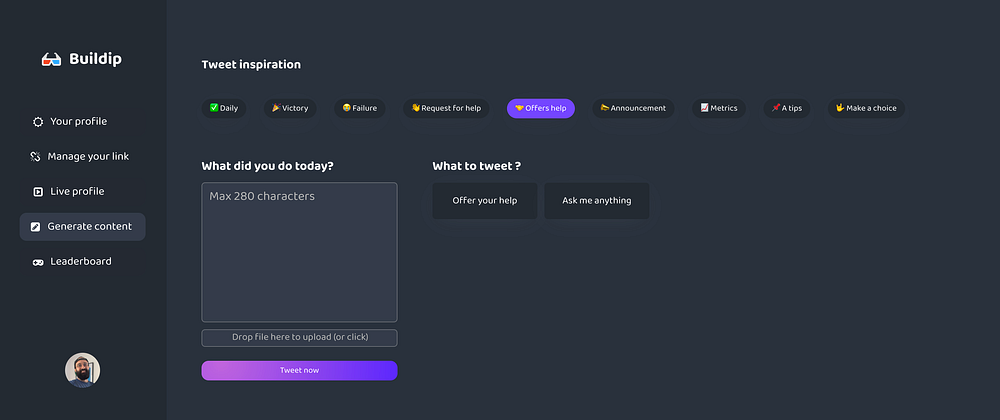
Task: Click the Ask me anything suggestion
Action: (597, 201)
